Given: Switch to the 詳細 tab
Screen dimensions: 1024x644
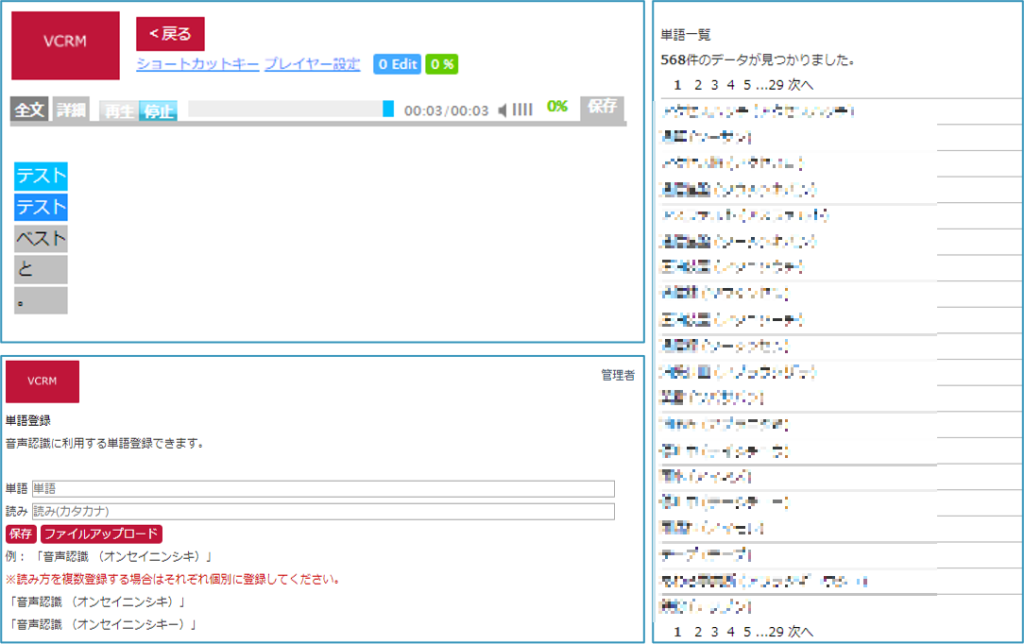Looking at the screenshot, I should coord(70,110).
